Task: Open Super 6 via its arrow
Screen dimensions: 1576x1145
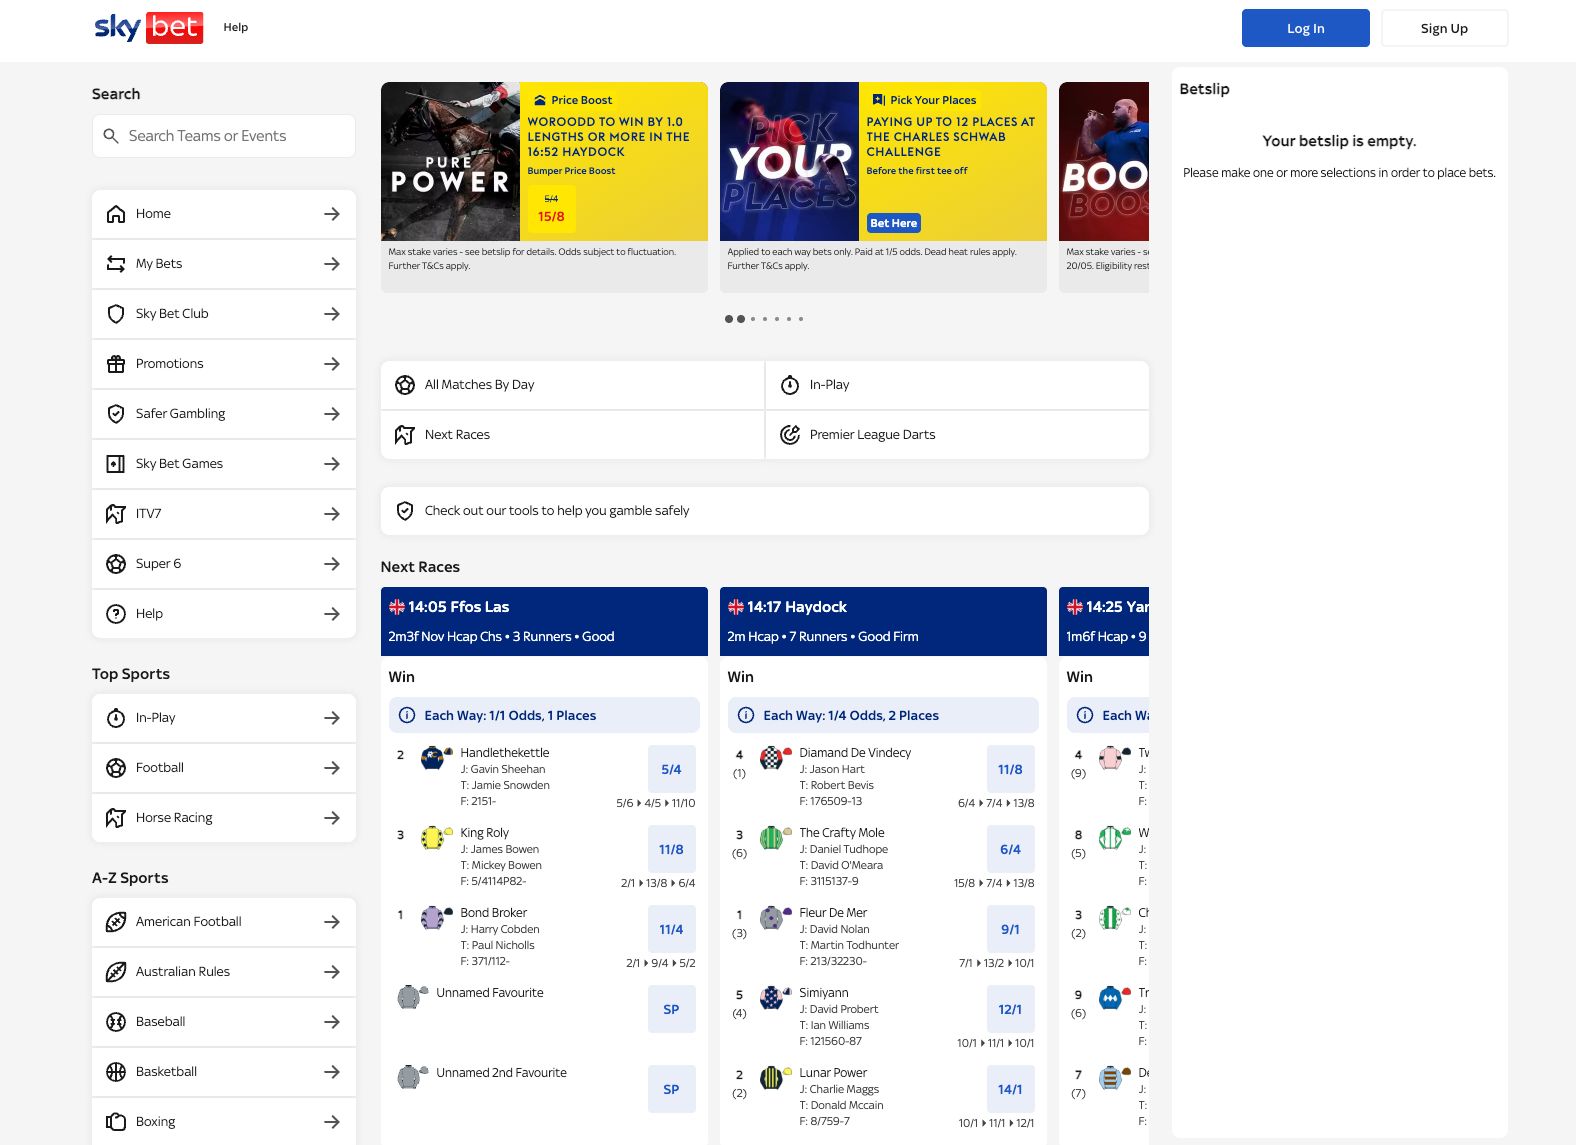Action: [x=332, y=564]
